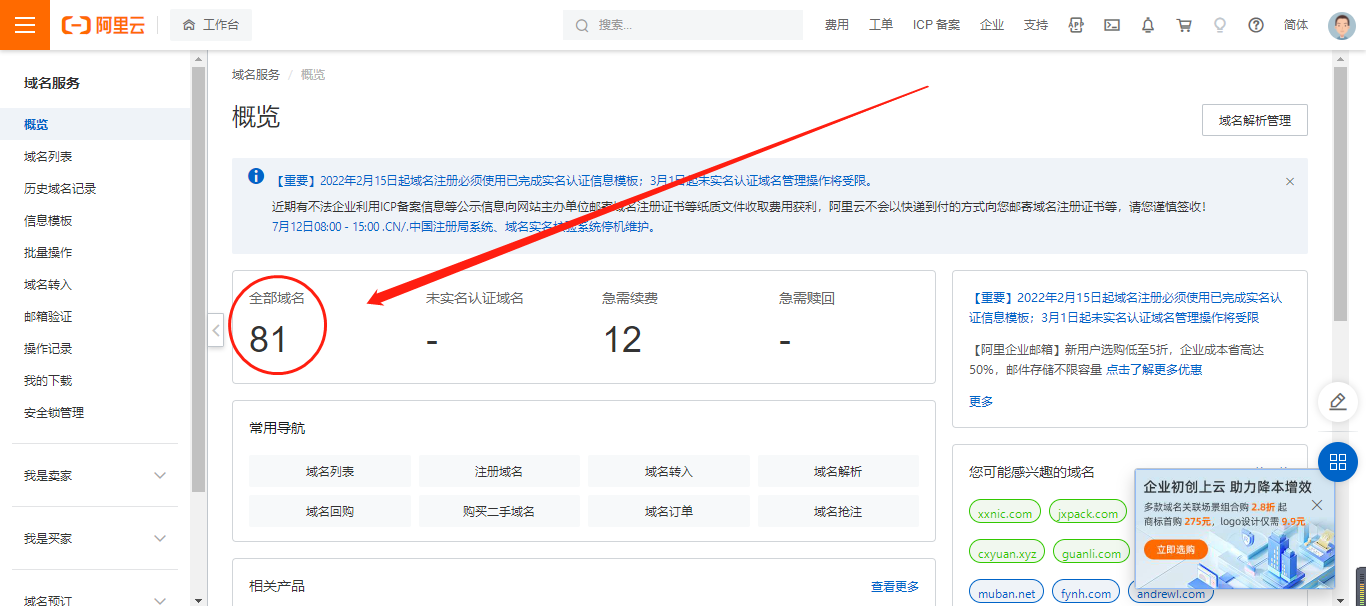Click the 域名解析管理 button
The image size is (1366, 606).
tap(1254, 121)
